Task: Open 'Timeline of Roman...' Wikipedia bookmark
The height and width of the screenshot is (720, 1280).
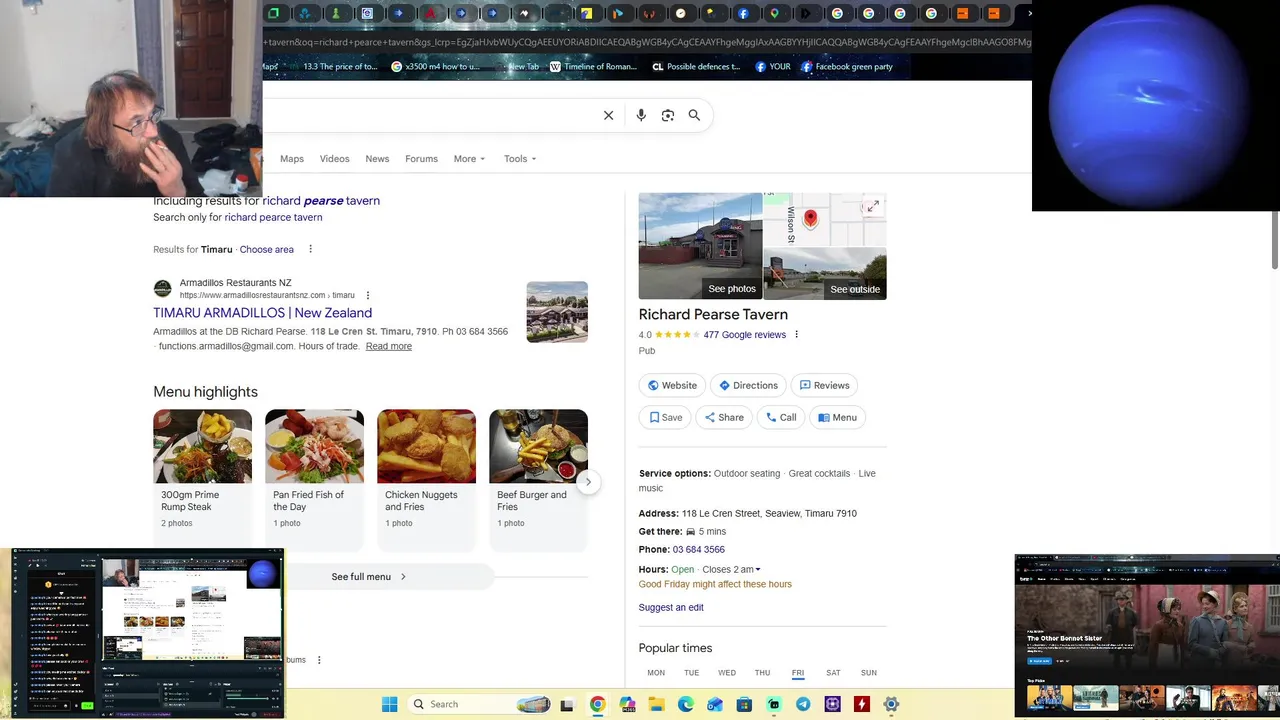Action: coord(593,67)
